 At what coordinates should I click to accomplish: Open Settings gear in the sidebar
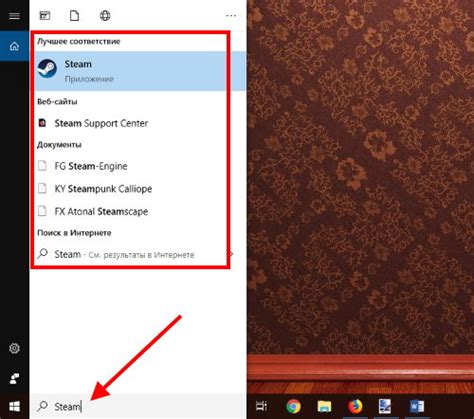coord(14,348)
